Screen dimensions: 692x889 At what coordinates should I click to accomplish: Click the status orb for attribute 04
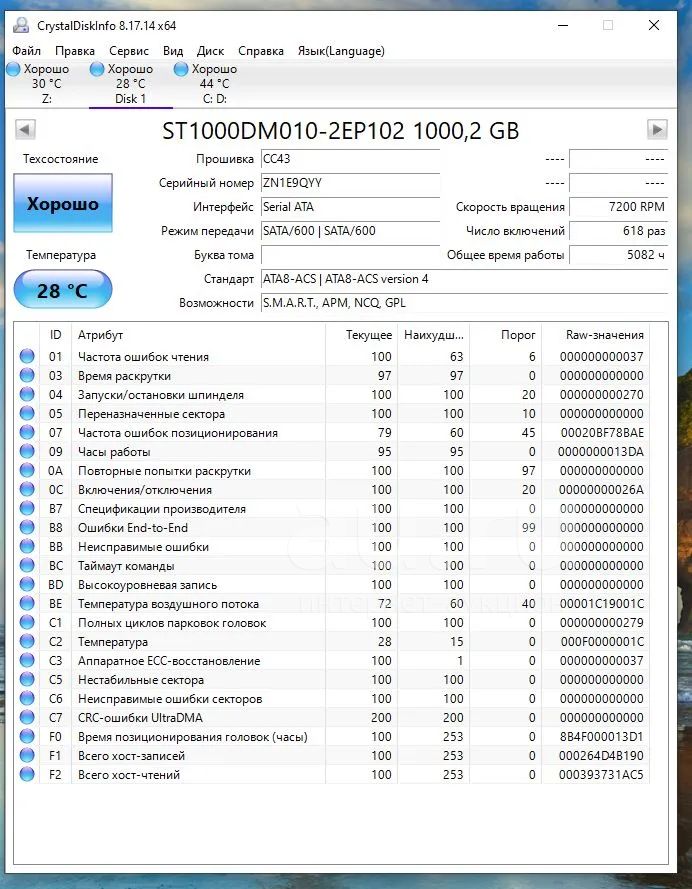(27, 394)
